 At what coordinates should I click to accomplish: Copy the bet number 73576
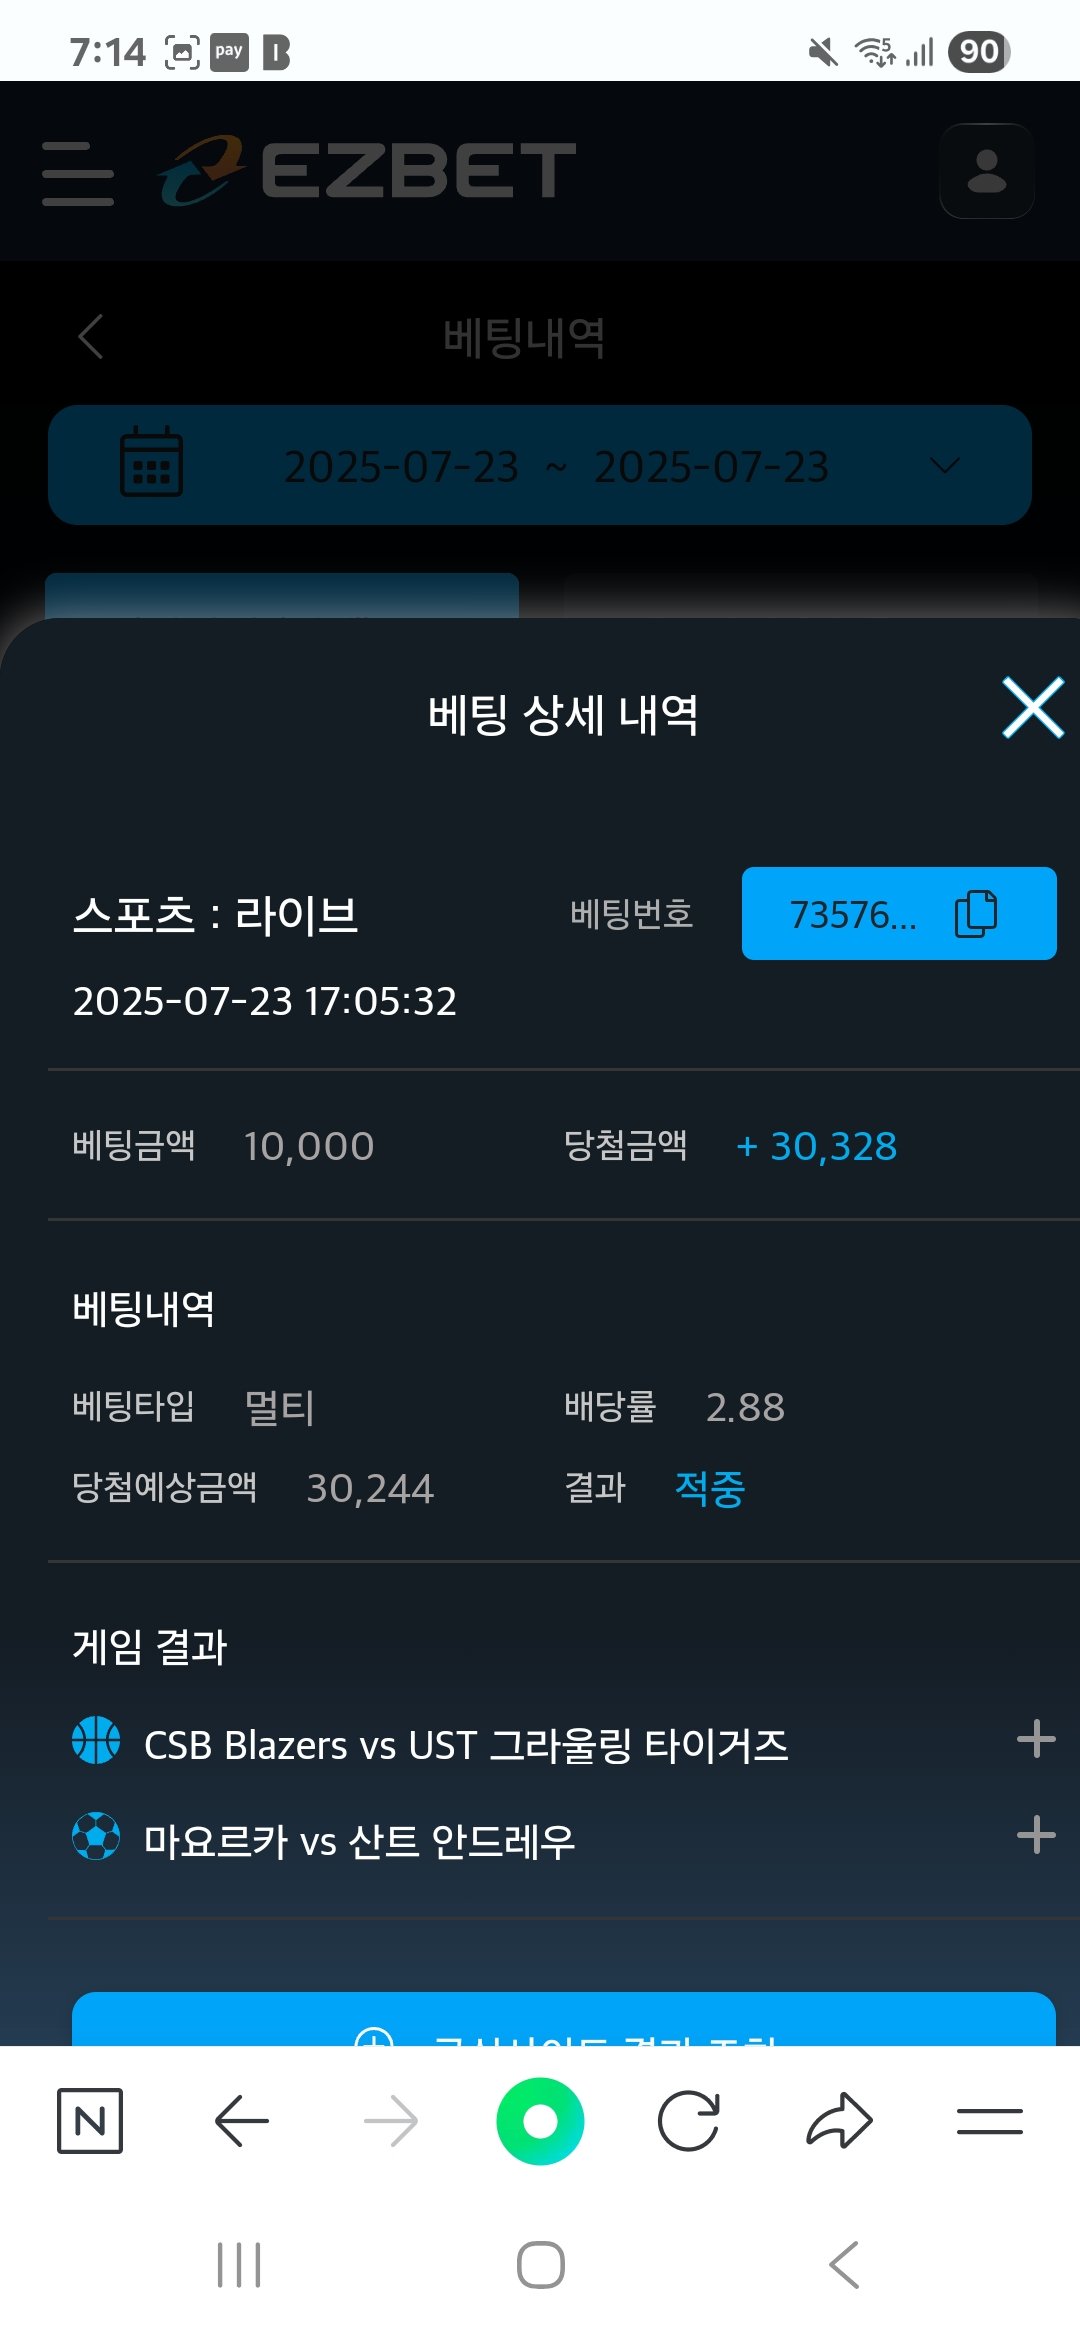pos(976,914)
